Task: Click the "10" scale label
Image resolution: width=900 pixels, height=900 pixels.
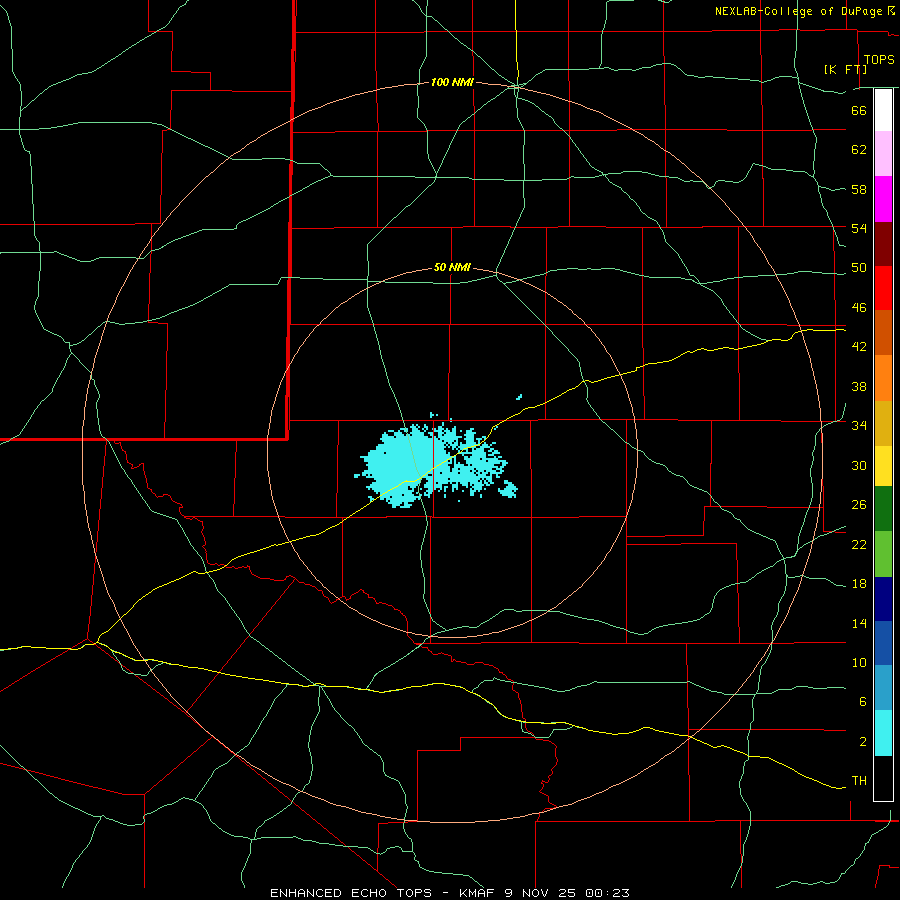Action: (x=859, y=662)
